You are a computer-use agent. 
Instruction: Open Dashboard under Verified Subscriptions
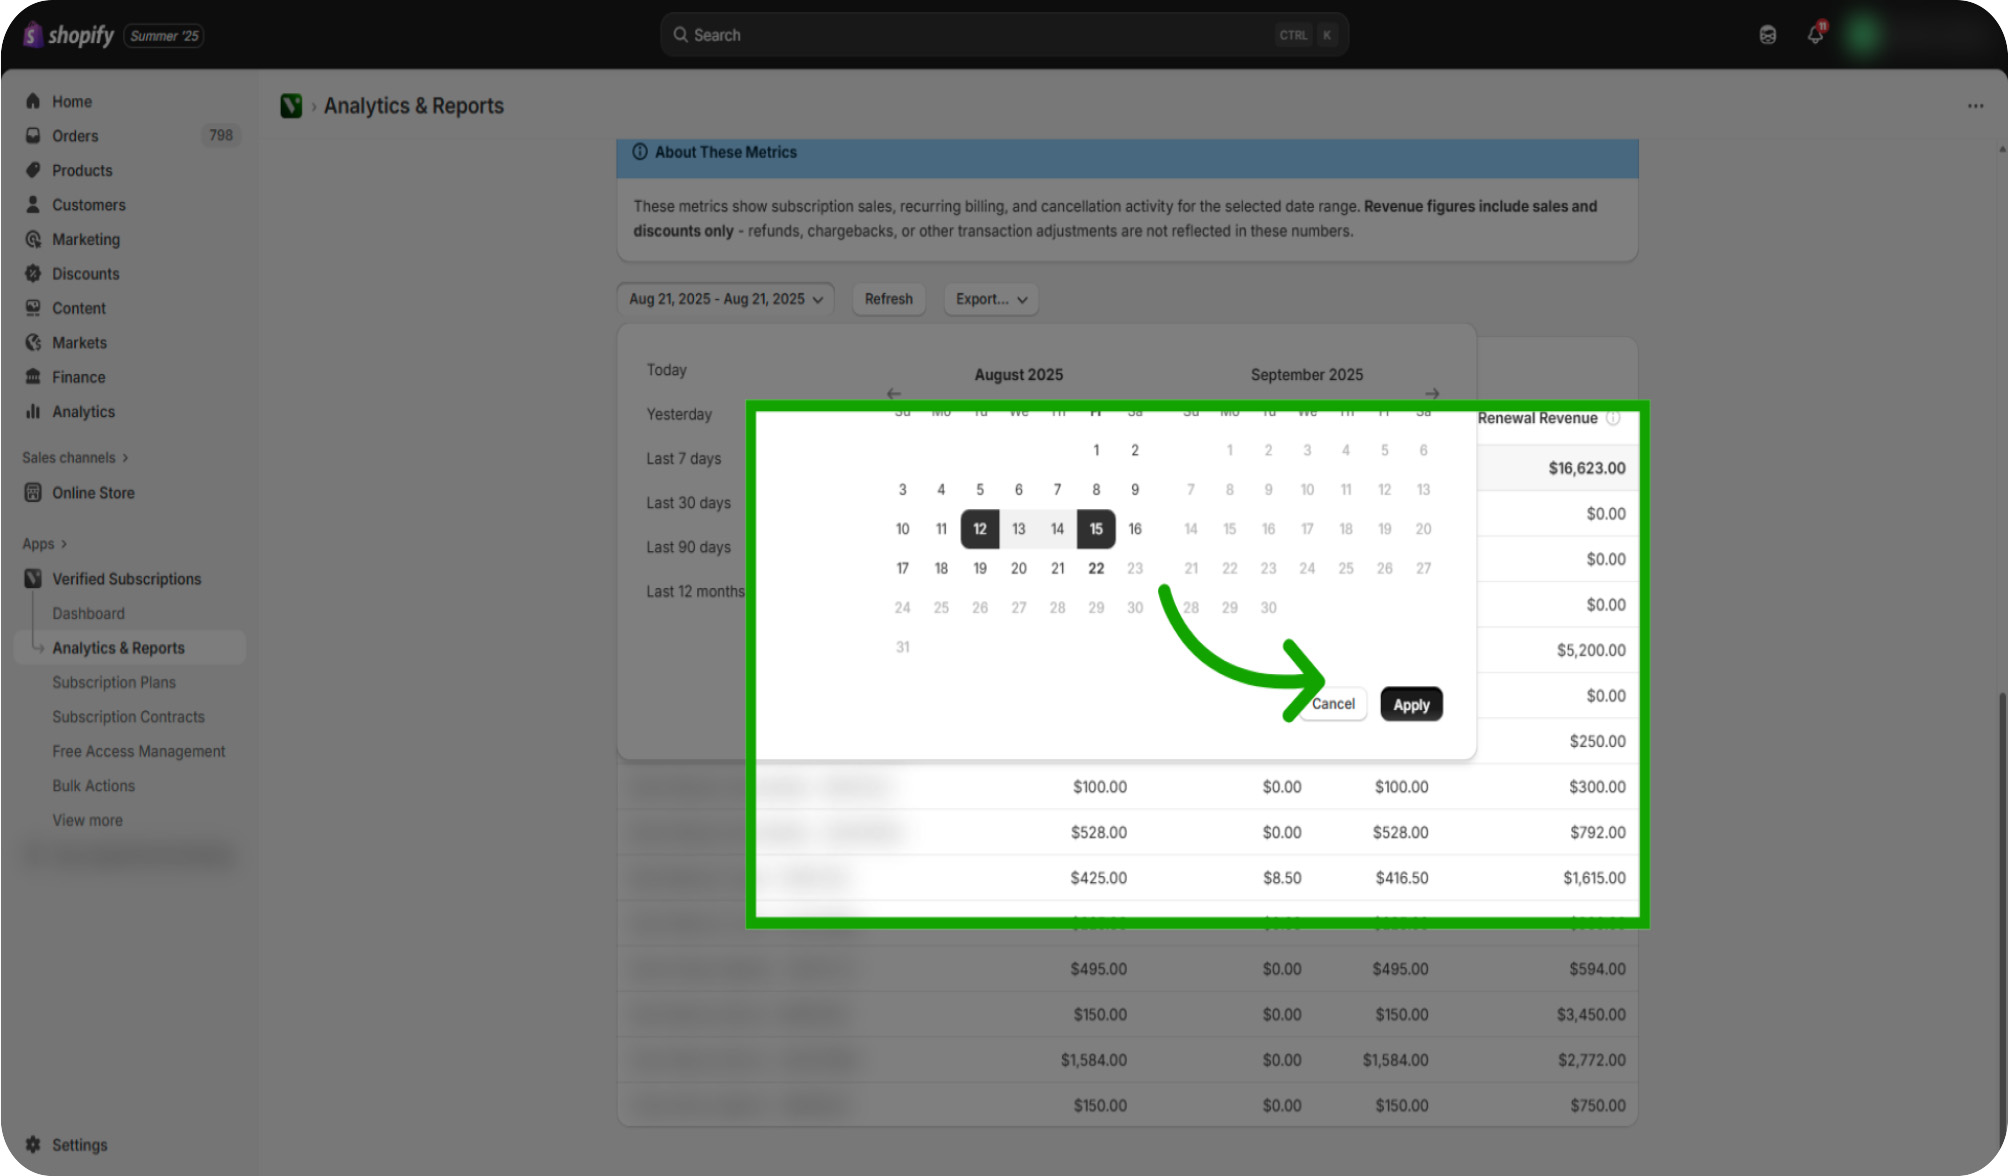click(89, 613)
